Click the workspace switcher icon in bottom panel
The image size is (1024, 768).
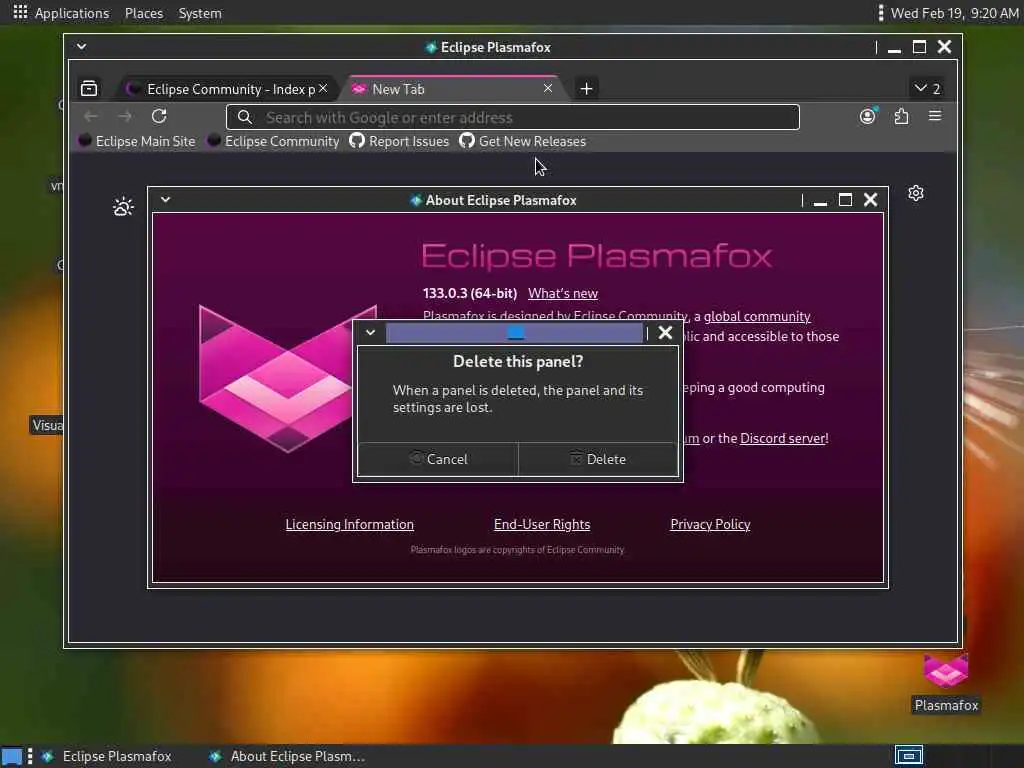tap(908, 756)
